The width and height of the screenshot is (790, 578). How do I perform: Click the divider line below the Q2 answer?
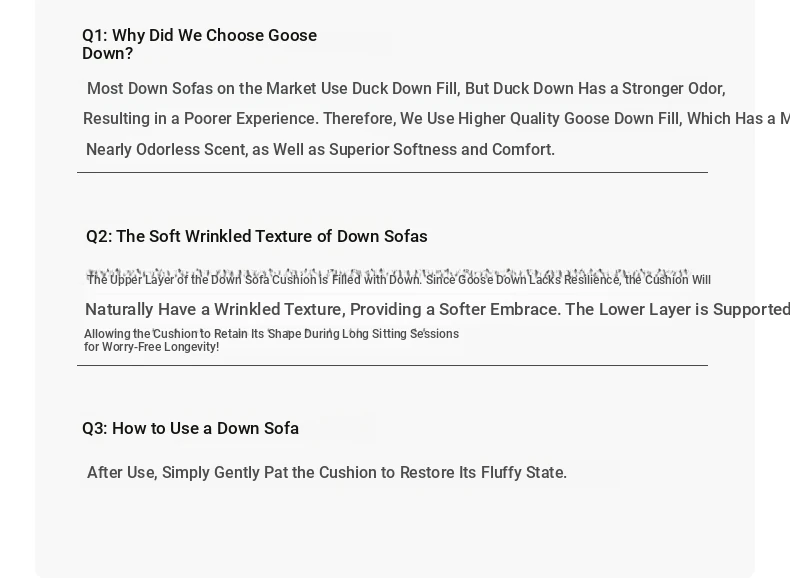tap(392, 365)
